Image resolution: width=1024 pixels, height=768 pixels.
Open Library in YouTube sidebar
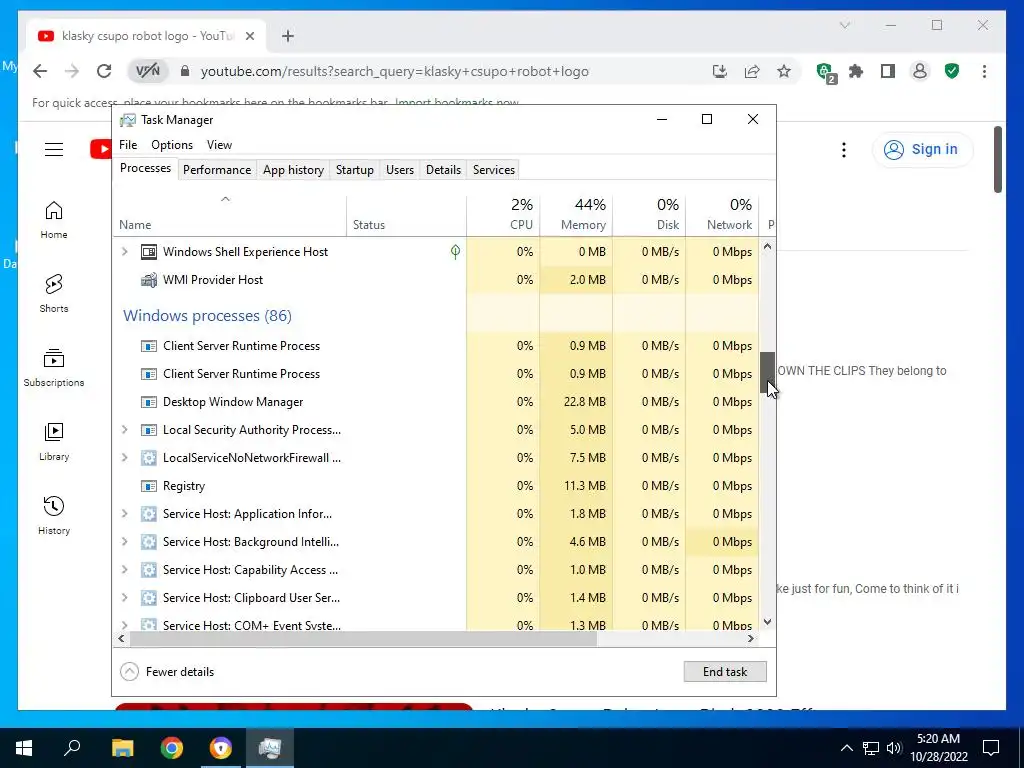(x=54, y=441)
